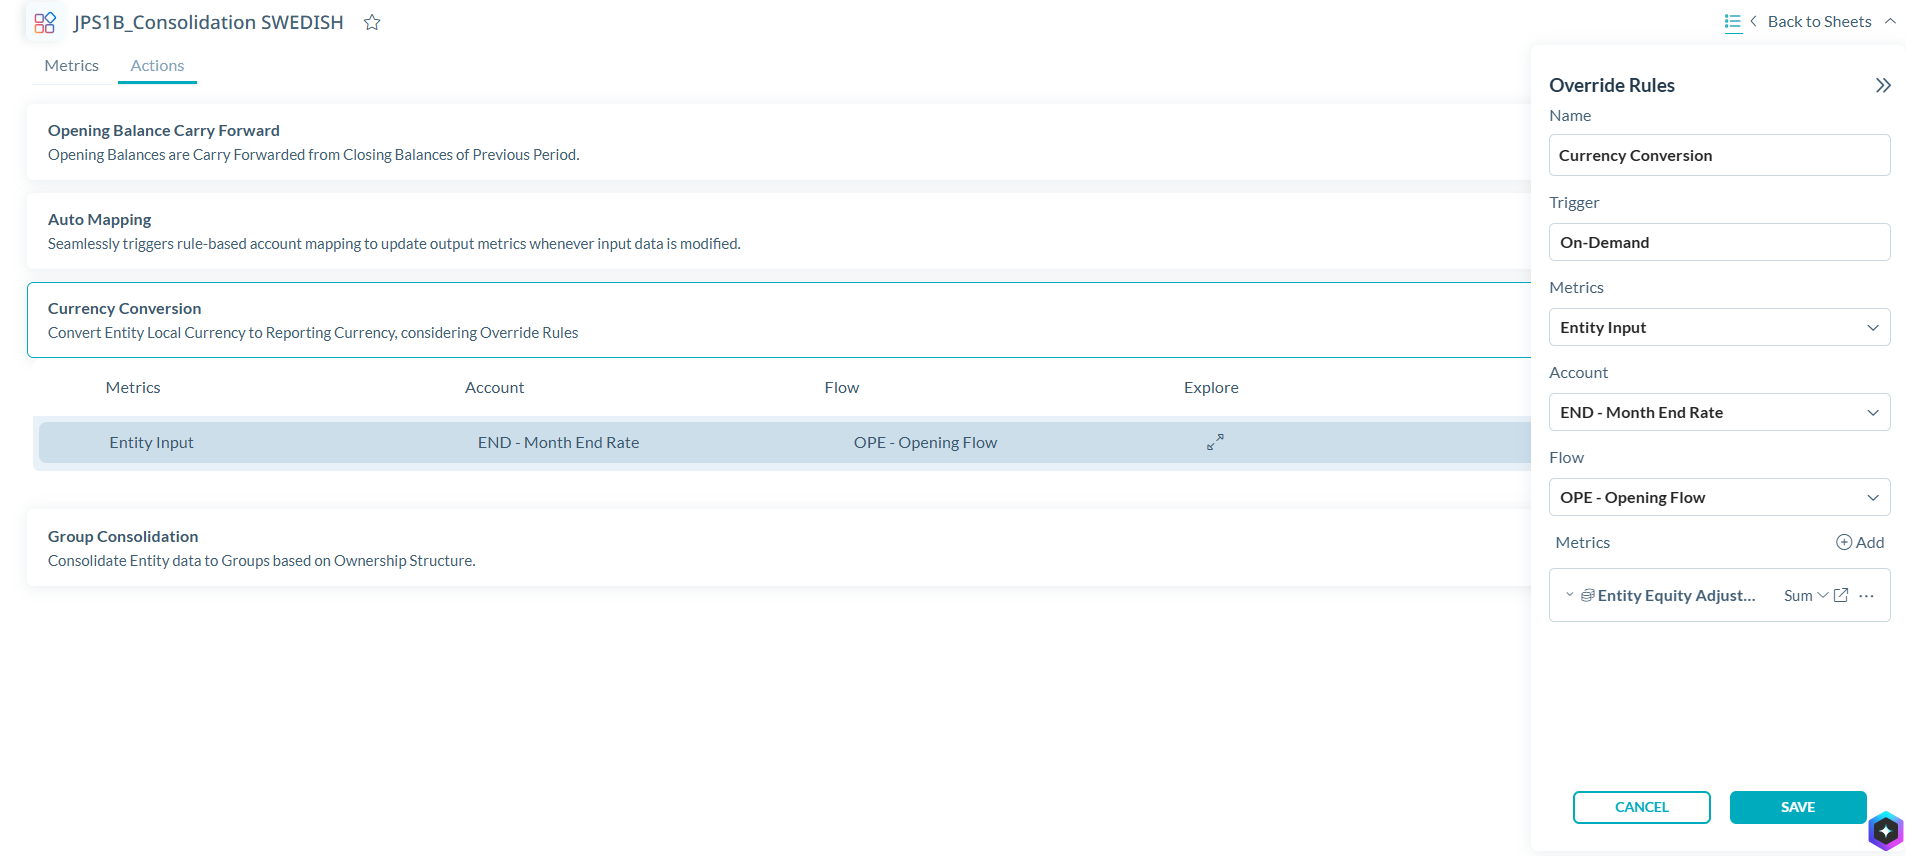Cancel the override rule edits
The image size is (1906, 856).
(1641, 807)
